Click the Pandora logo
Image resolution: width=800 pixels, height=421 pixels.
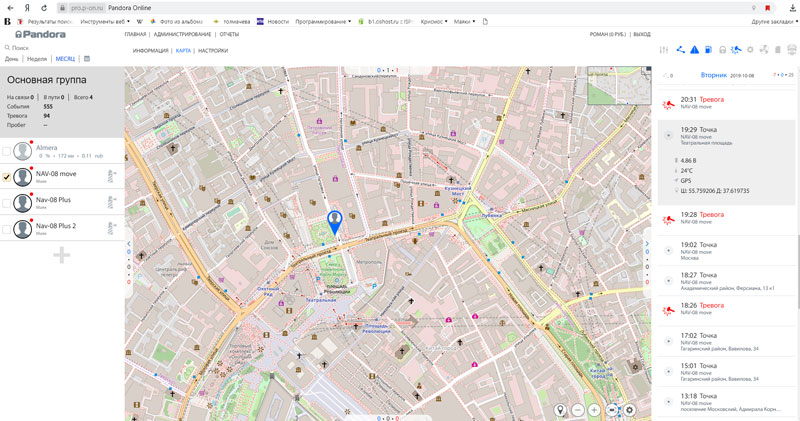point(40,34)
